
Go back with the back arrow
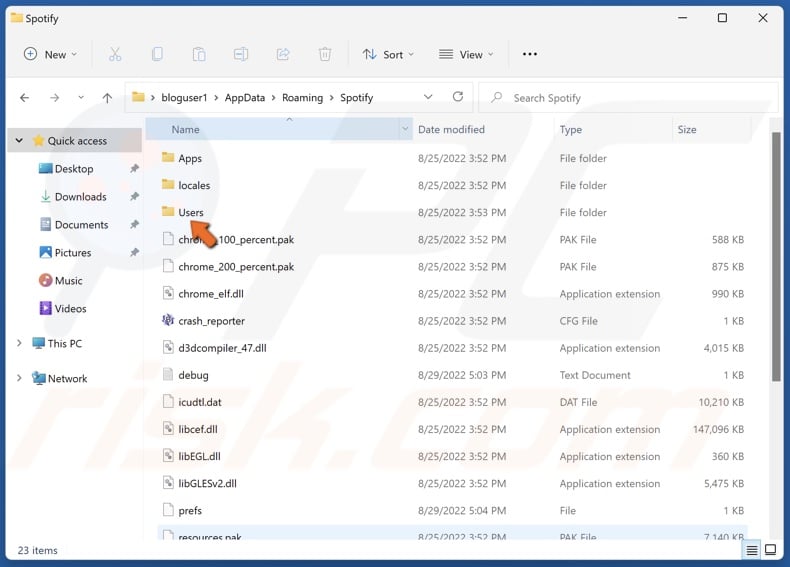point(24,98)
